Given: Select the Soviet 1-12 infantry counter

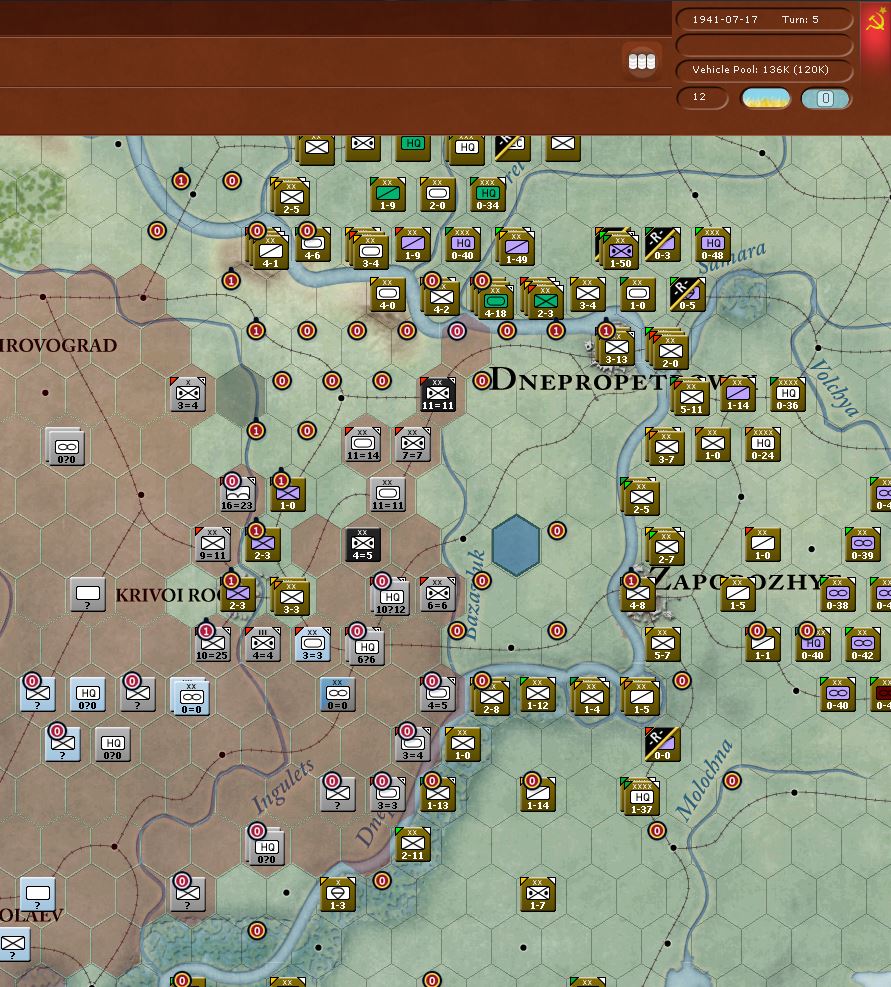Looking at the screenshot, I should pos(538,694).
